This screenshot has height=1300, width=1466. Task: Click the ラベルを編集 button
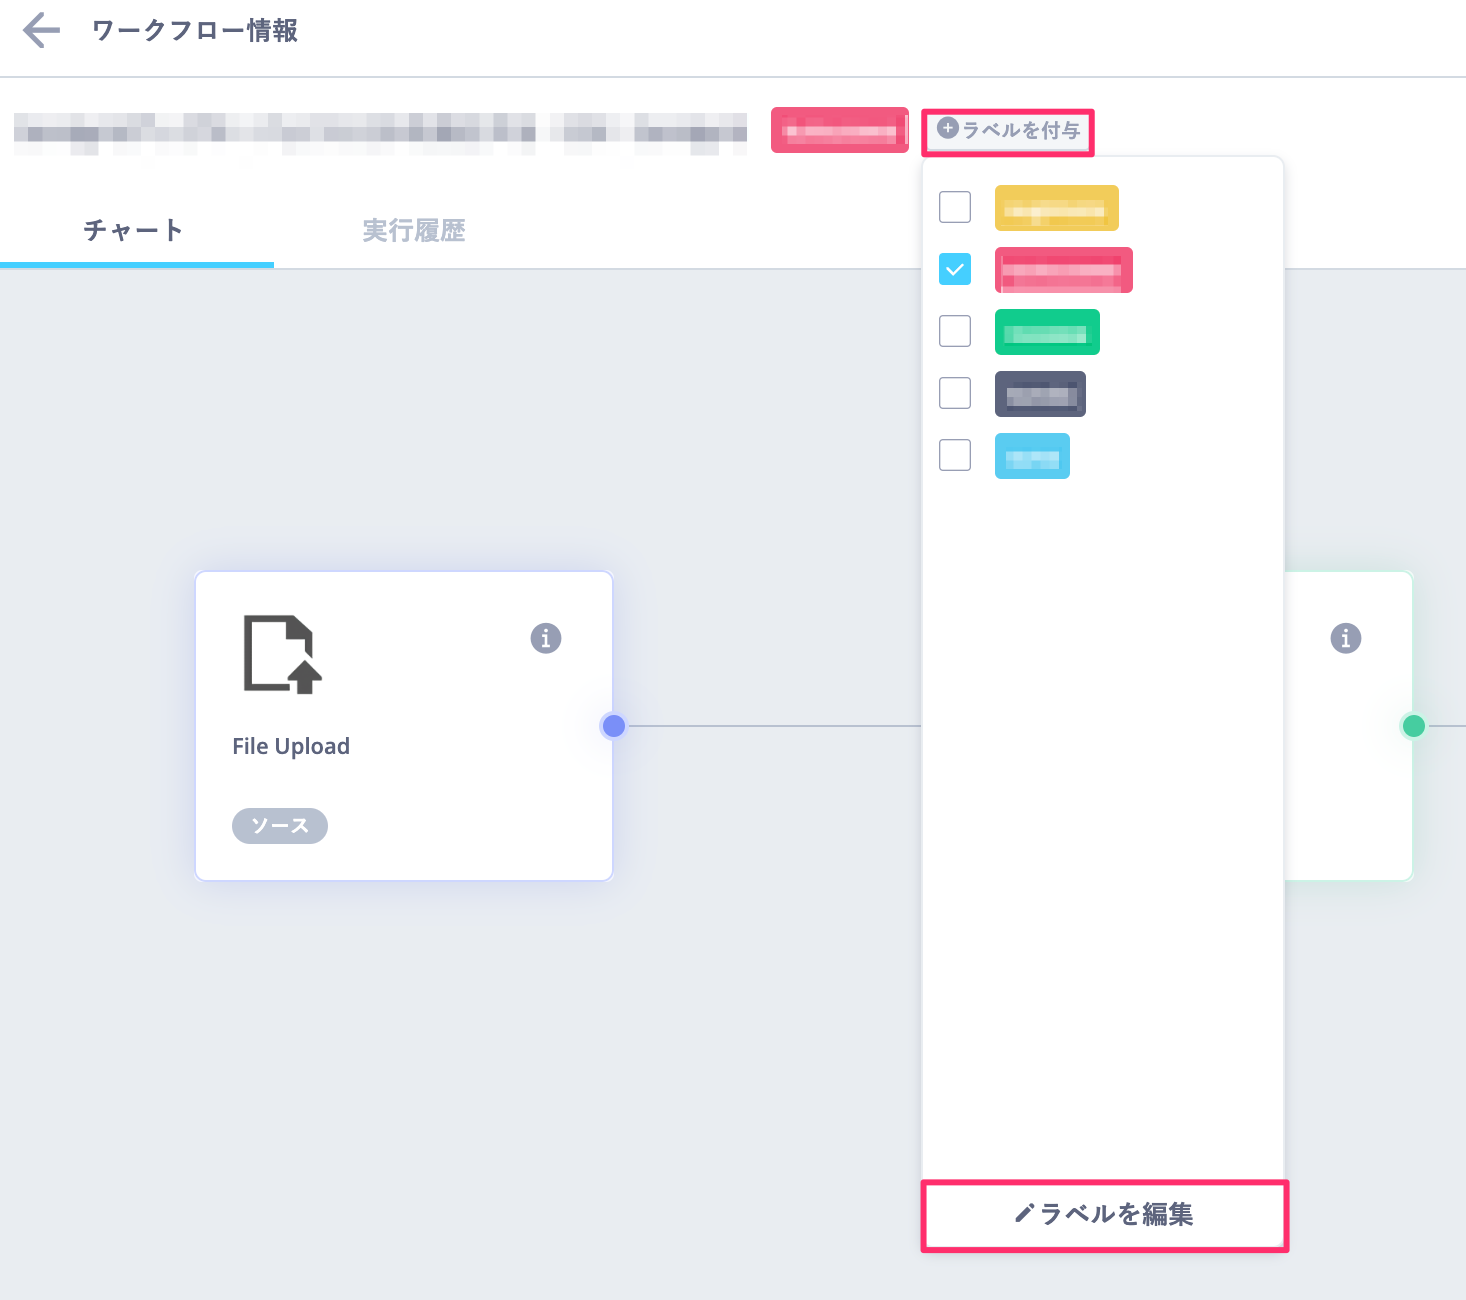1104,1215
